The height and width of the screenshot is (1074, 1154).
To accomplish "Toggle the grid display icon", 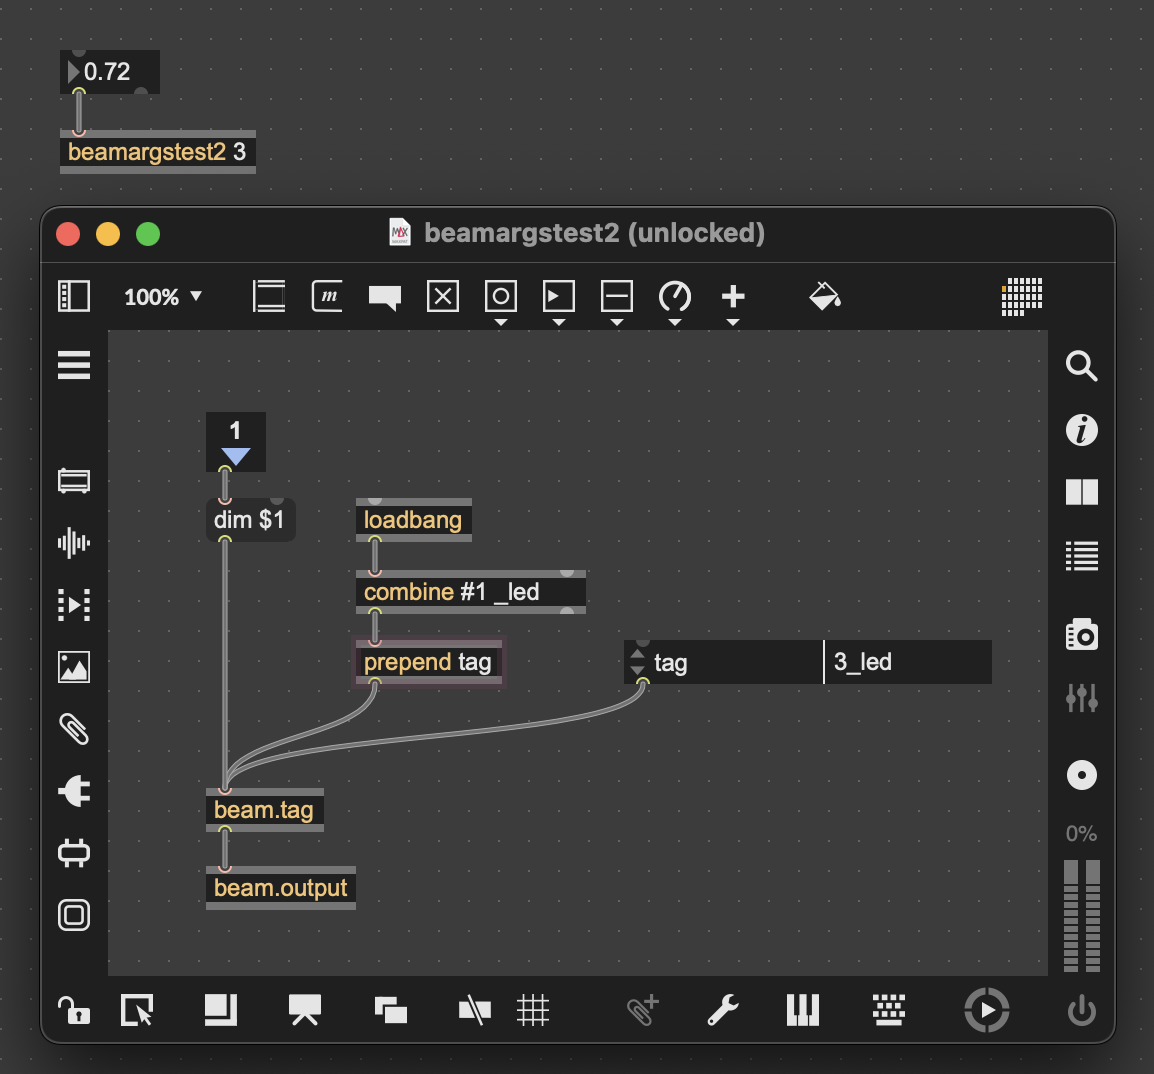I will (x=533, y=1010).
